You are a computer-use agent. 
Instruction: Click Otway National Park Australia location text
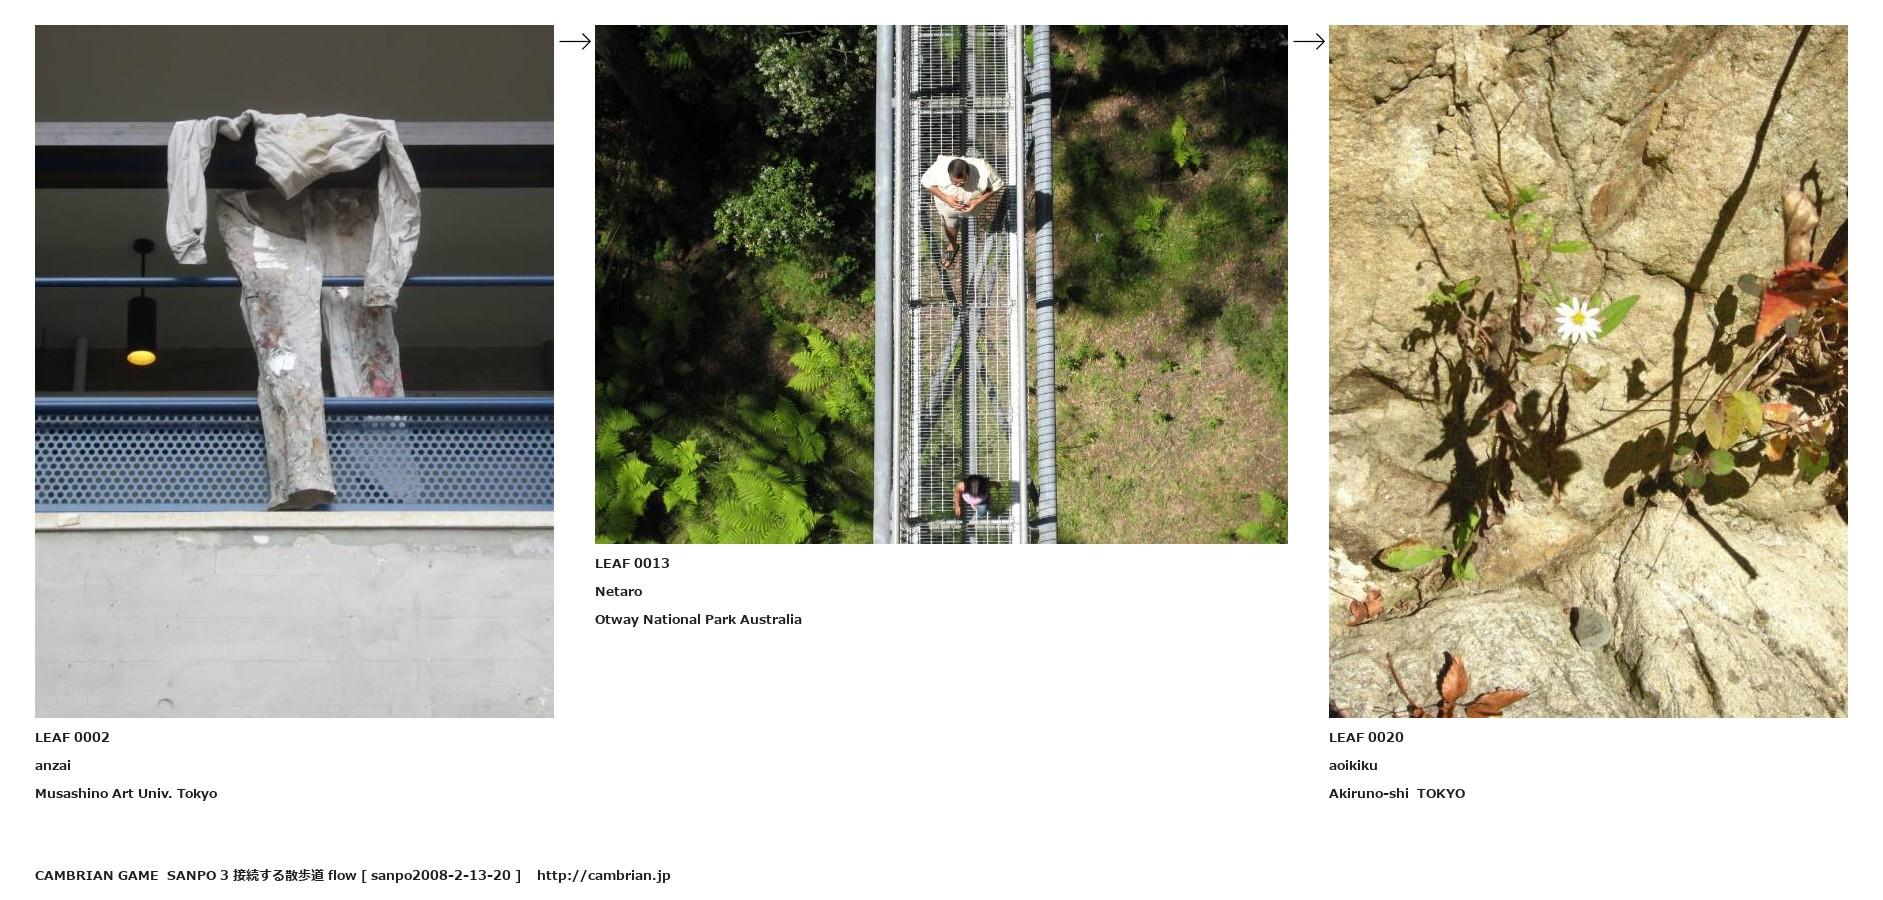click(698, 619)
